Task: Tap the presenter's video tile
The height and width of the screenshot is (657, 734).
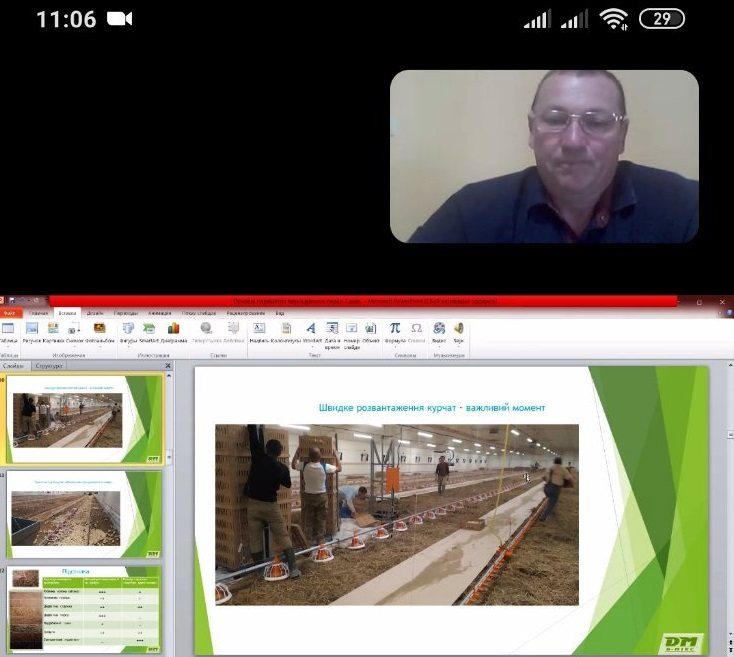Action: (x=544, y=156)
